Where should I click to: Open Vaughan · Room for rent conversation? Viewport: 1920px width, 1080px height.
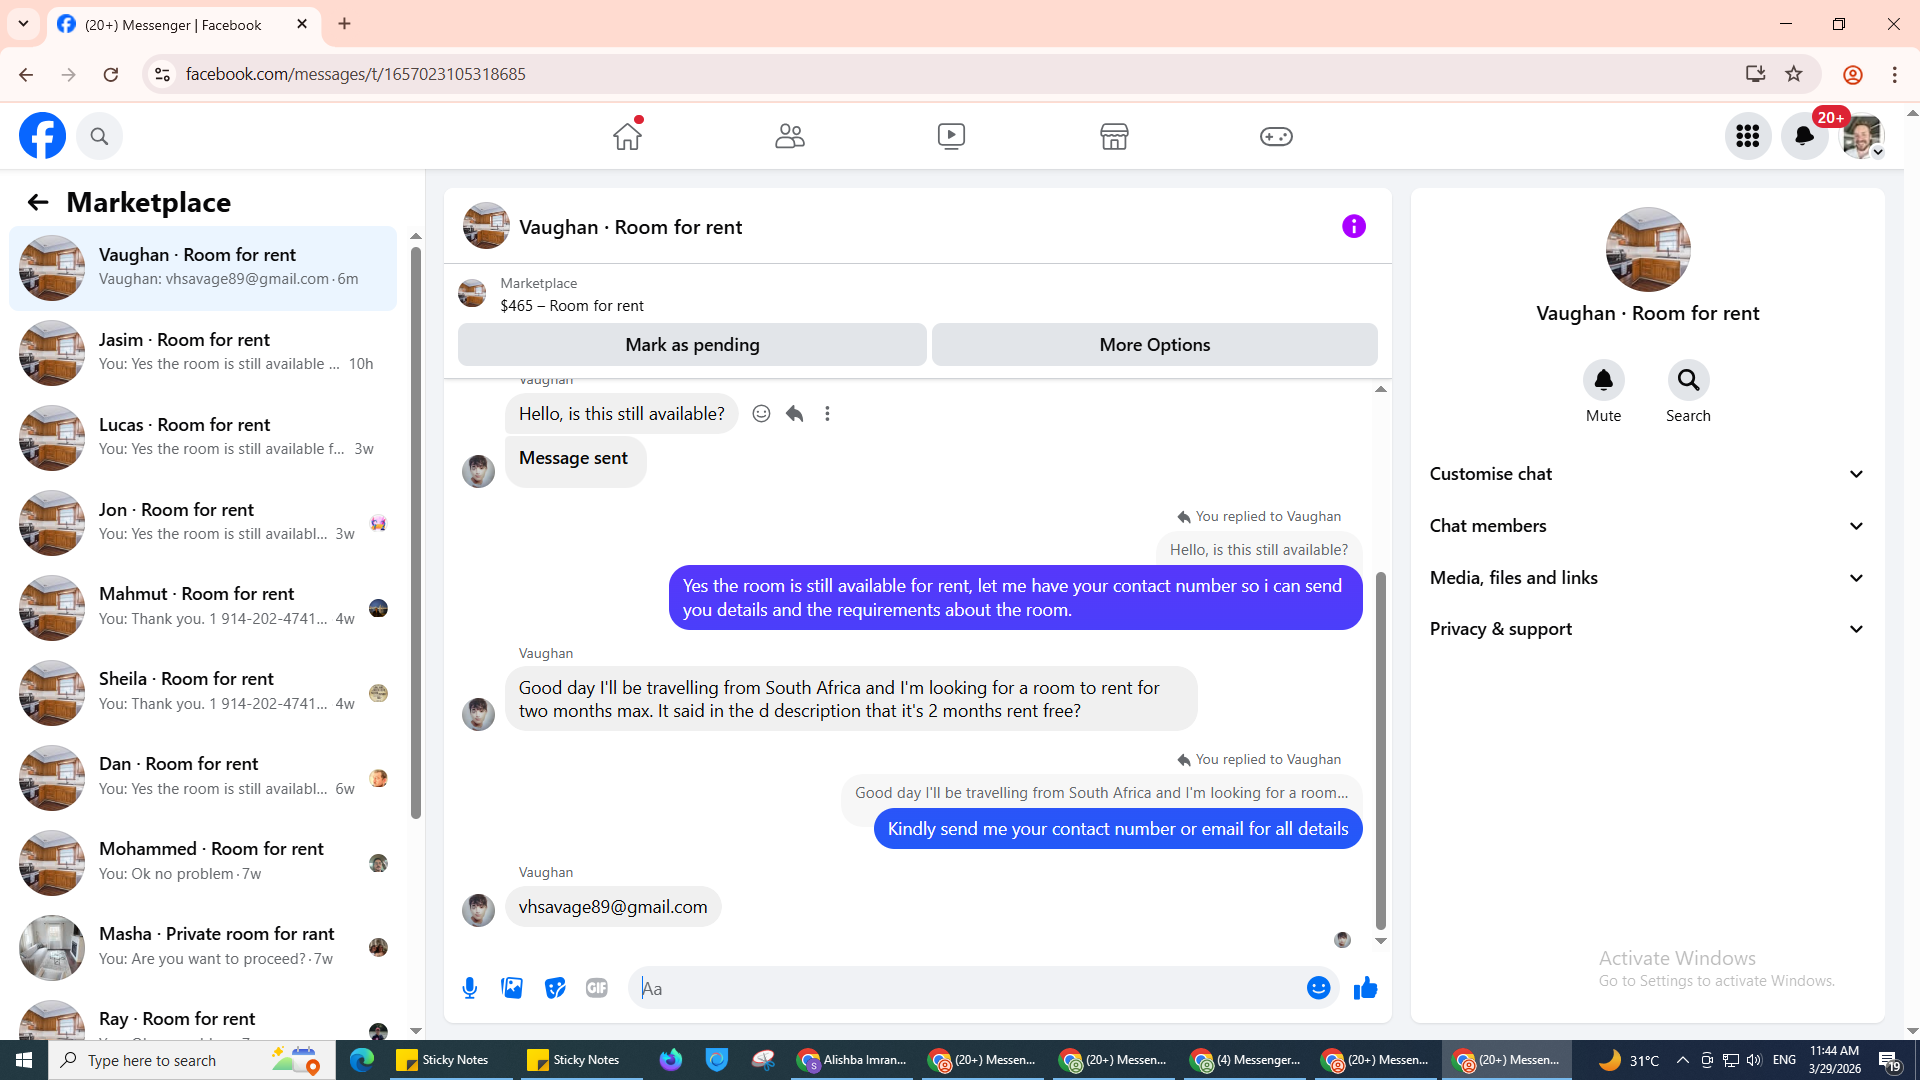tap(203, 268)
